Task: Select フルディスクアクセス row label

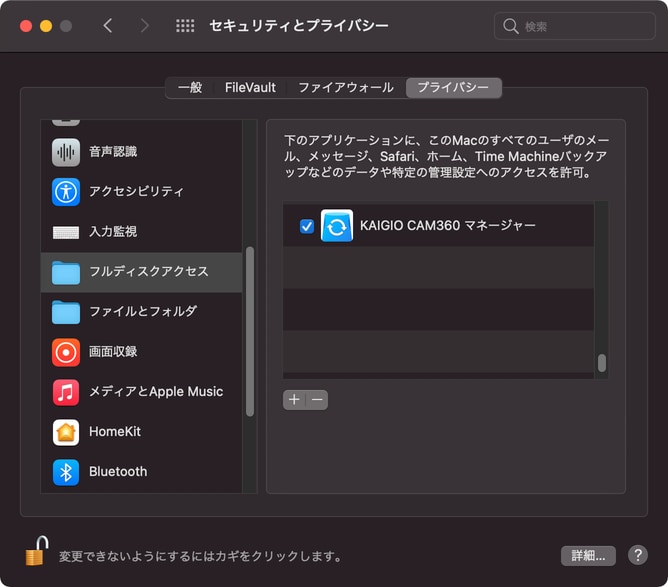Action: (148, 271)
